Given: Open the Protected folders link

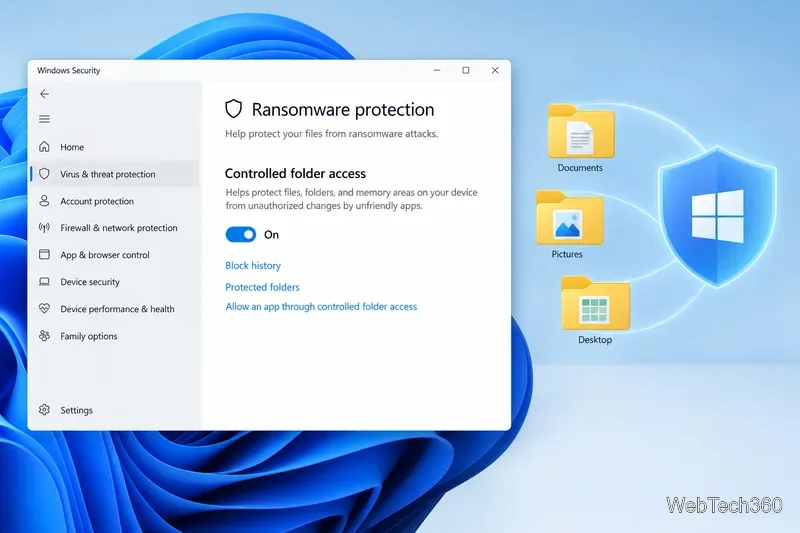Looking at the screenshot, I should coord(262,287).
